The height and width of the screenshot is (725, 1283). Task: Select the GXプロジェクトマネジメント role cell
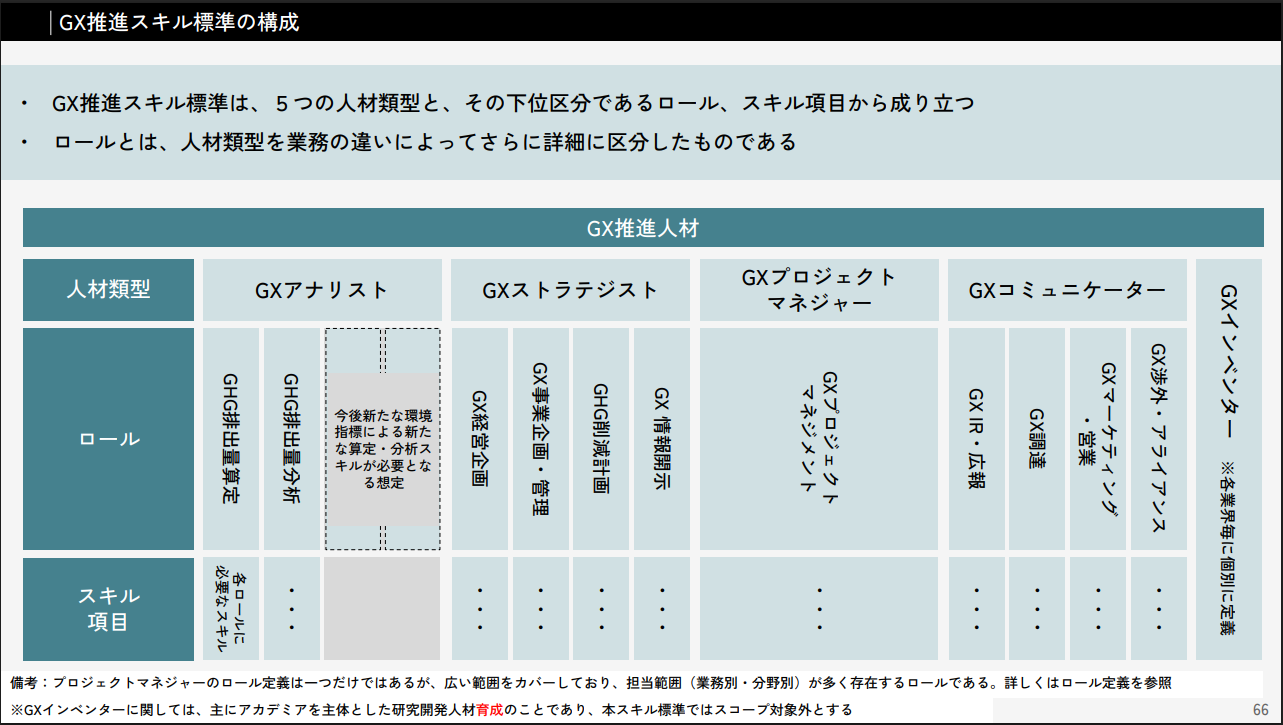tap(819, 439)
